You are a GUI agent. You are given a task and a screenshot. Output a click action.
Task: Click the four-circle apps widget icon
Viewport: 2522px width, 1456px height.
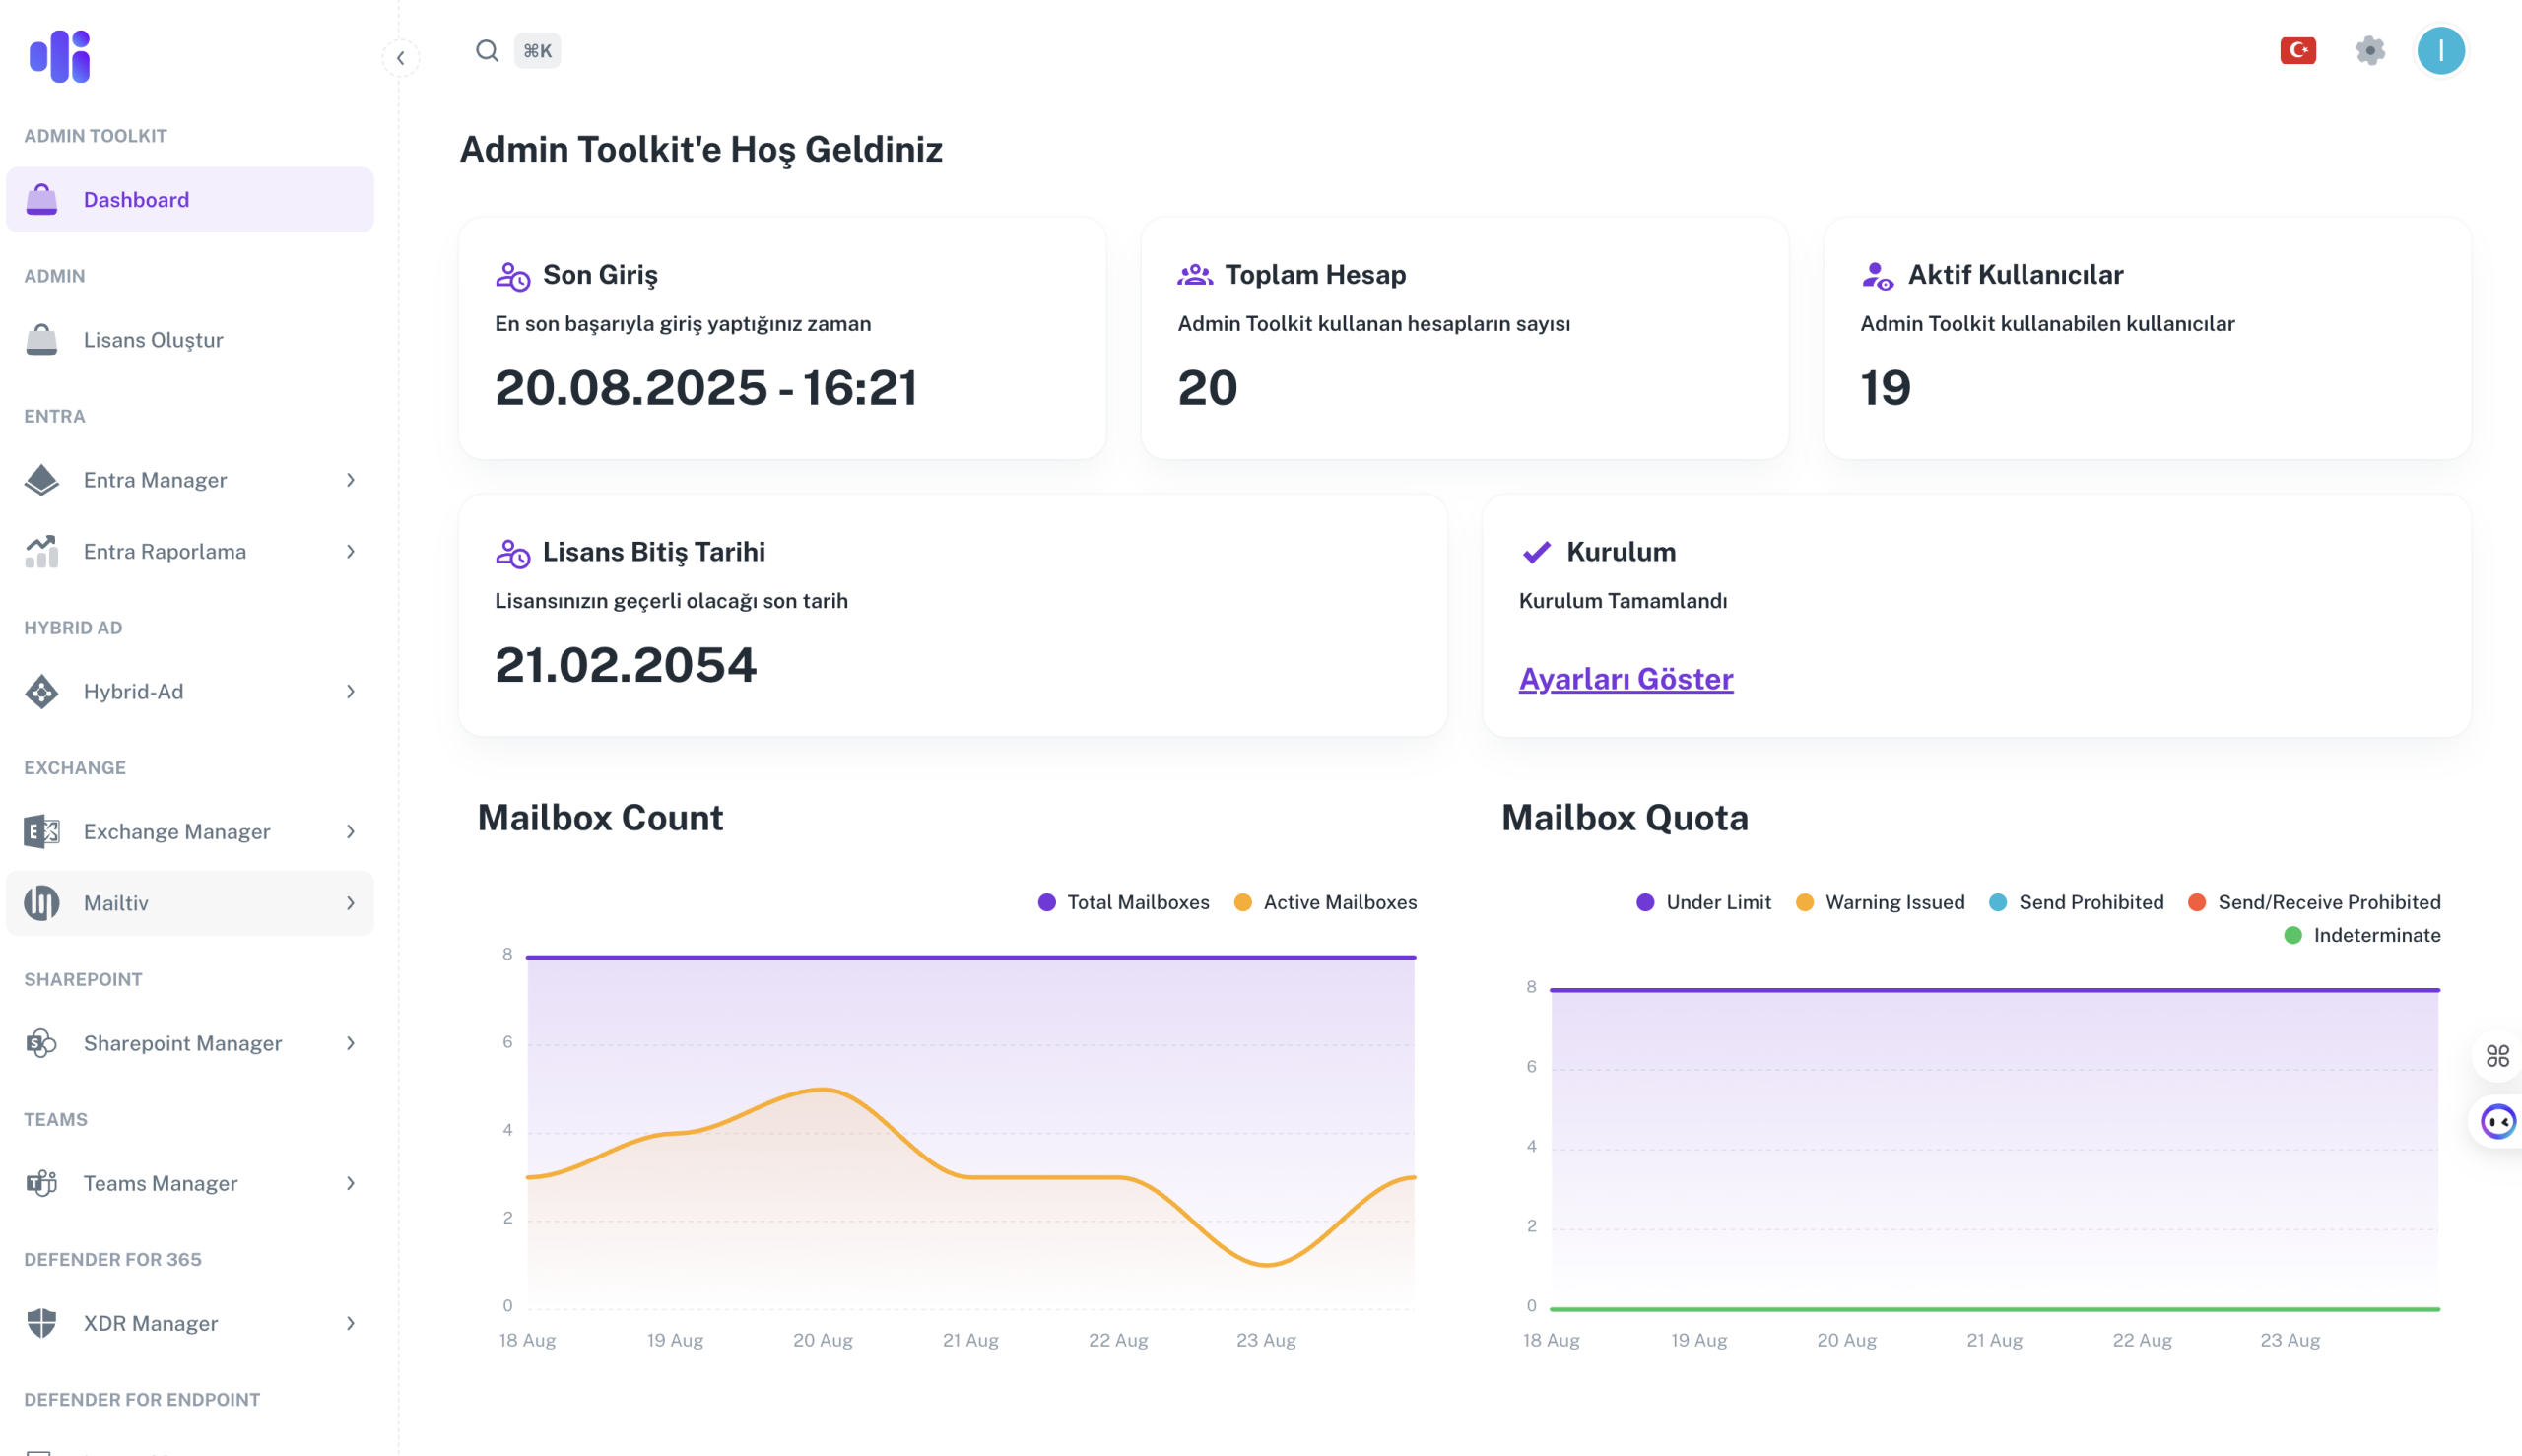click(x=2497, y=1056)
